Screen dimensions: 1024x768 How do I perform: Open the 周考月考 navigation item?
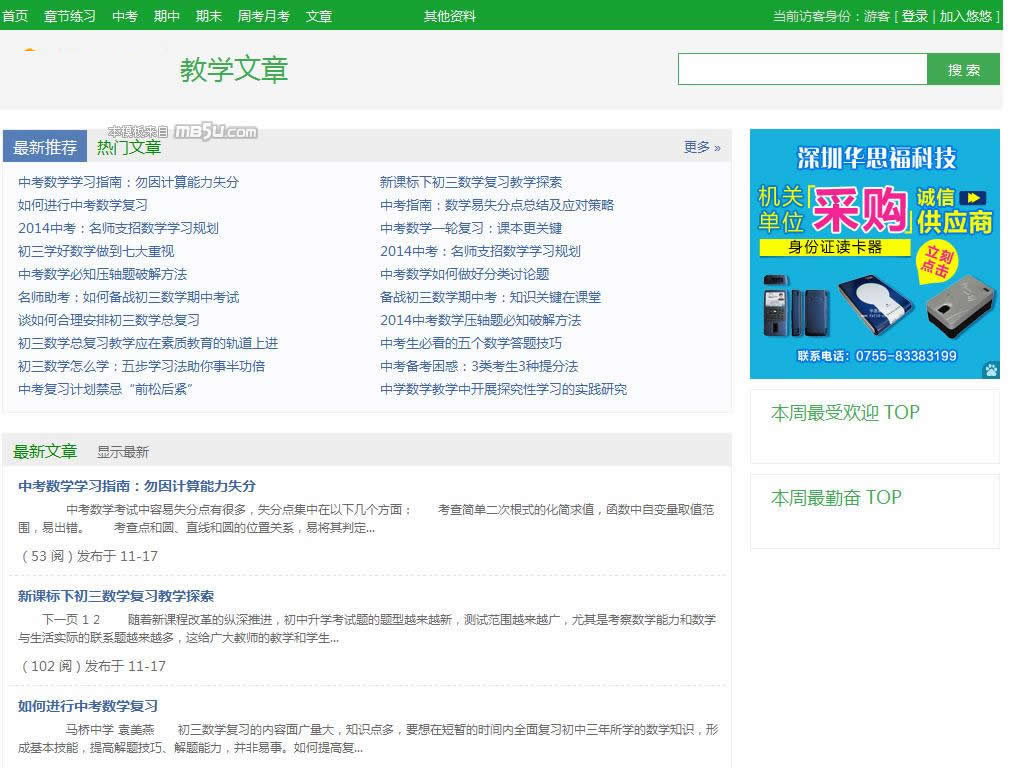click(263, 16)
